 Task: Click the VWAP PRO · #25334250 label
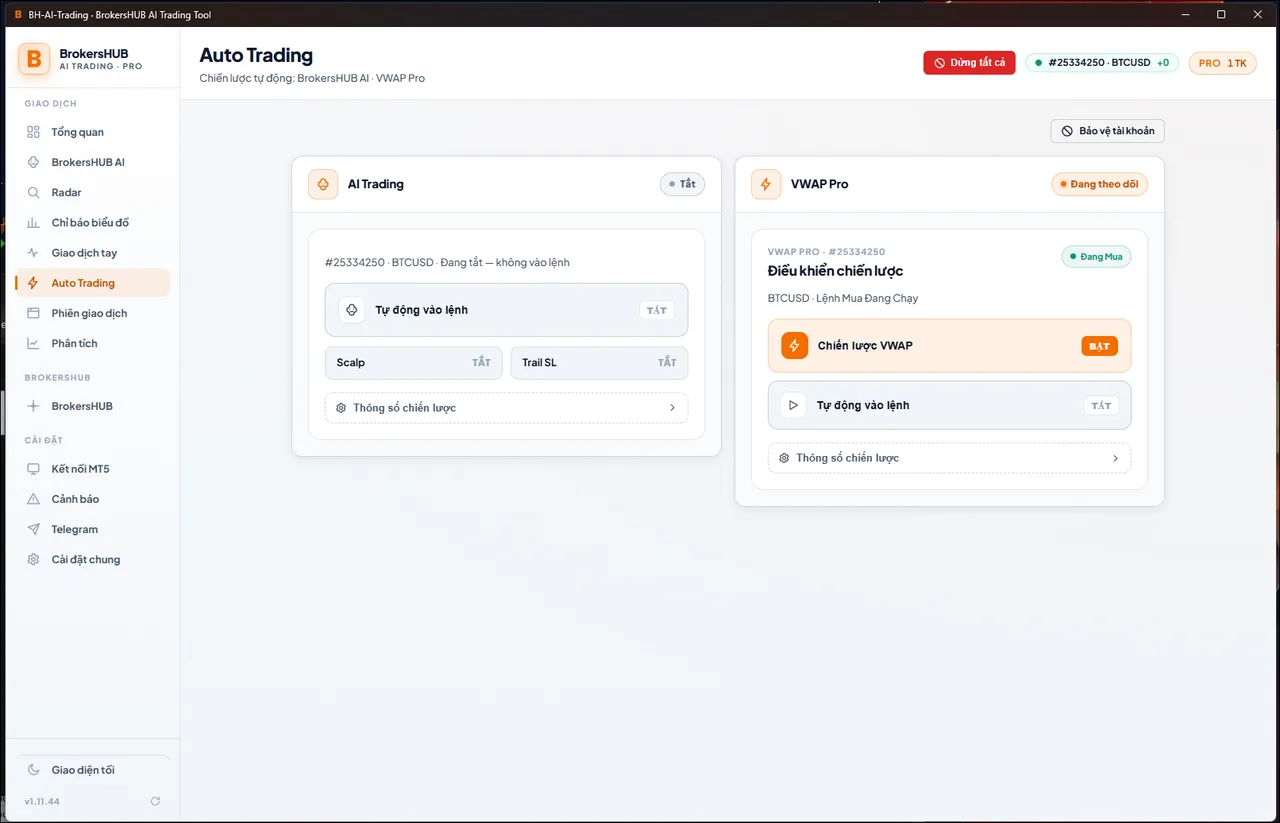point(826,252)
